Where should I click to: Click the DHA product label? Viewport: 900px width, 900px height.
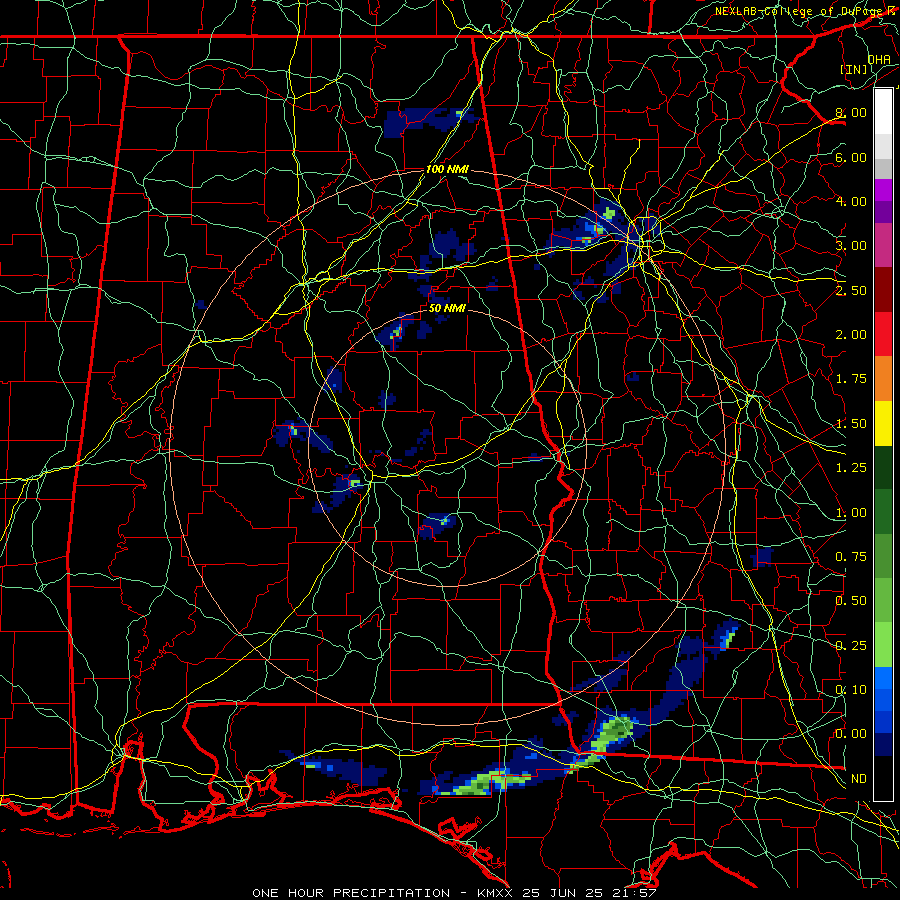(x=879, y=59)
